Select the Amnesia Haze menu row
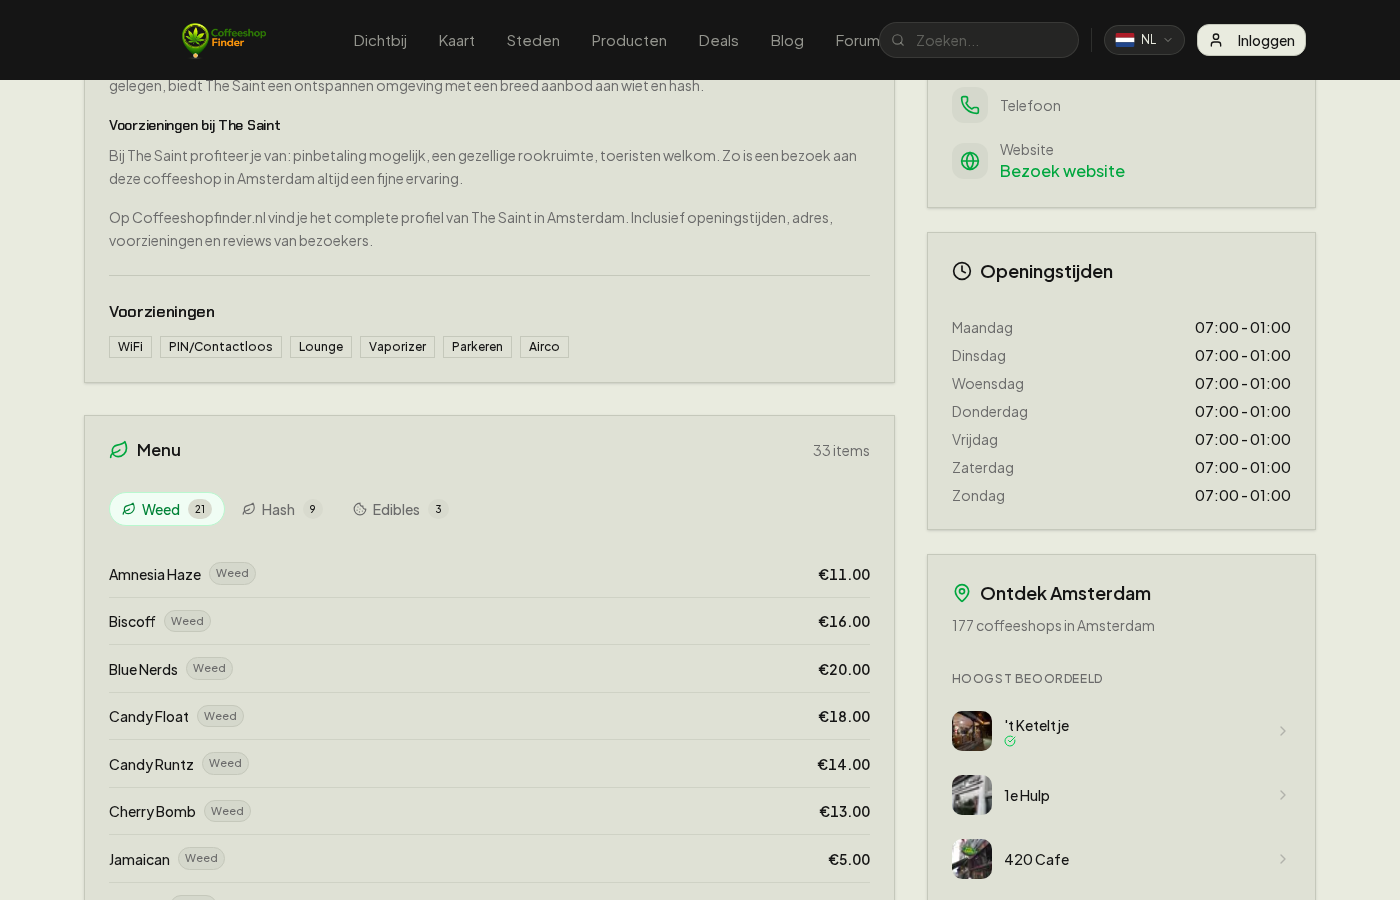This screenshot has width=1400, height=900. 489,574
